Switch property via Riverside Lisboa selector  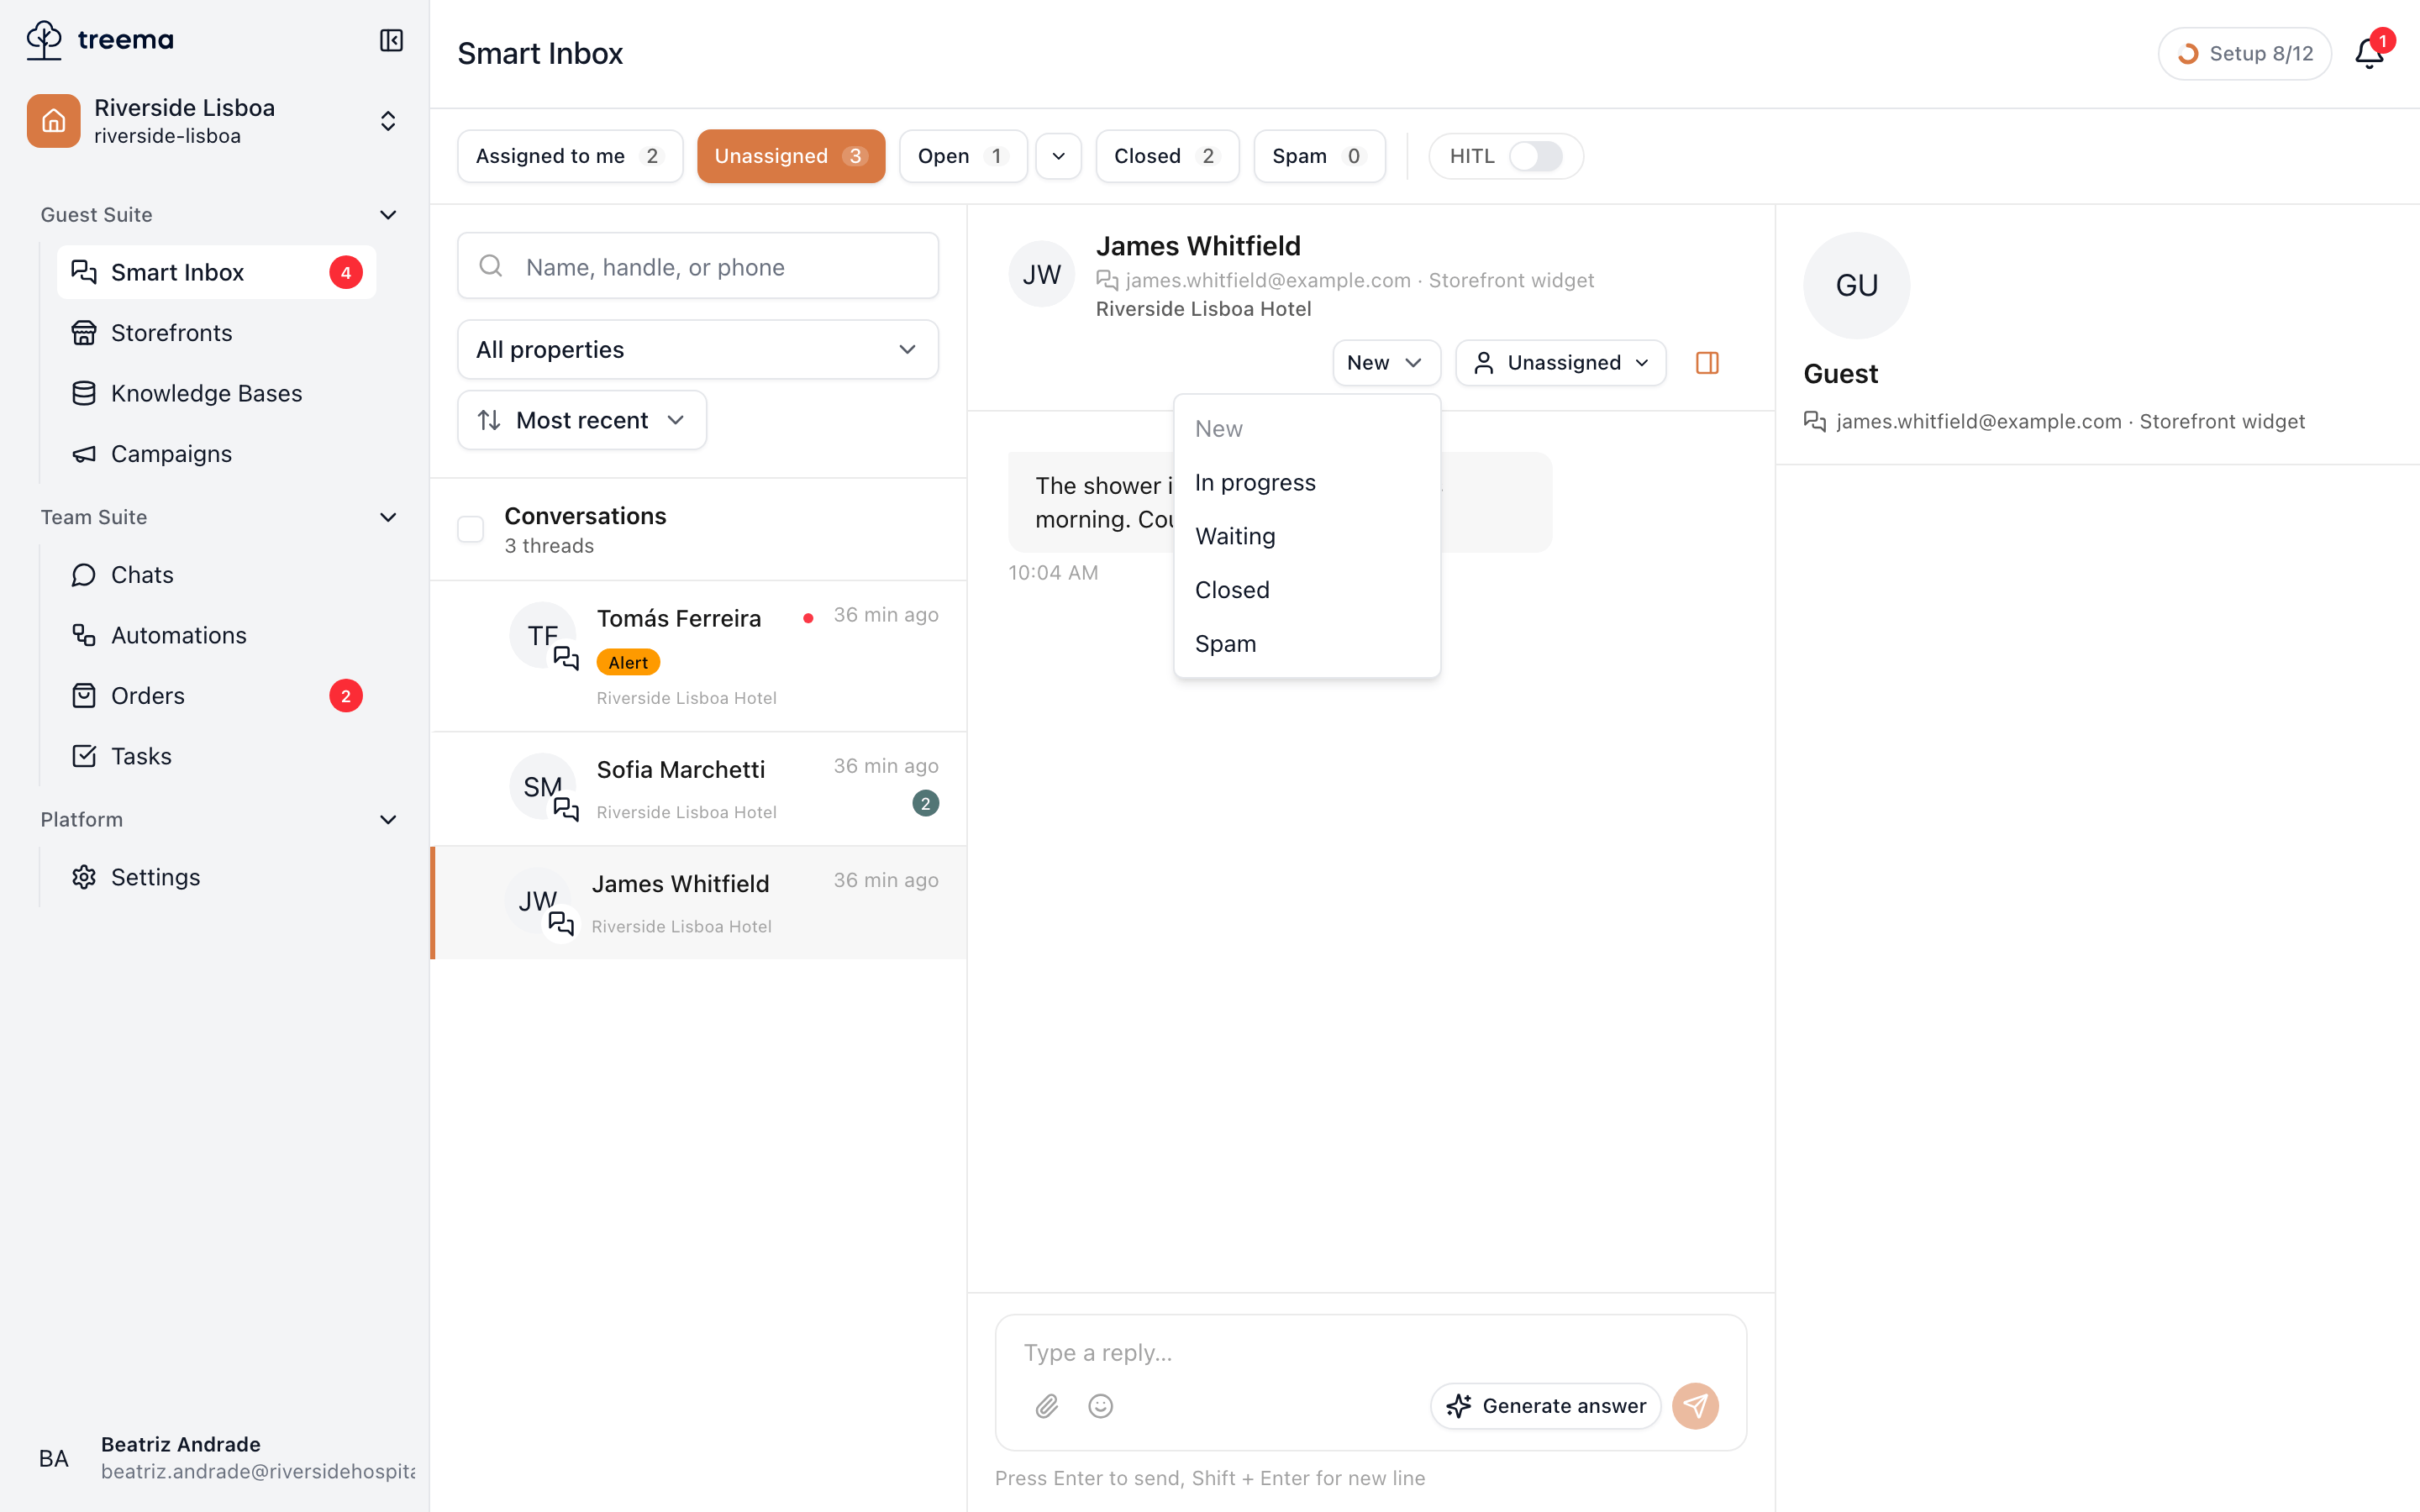pos(215,121)
